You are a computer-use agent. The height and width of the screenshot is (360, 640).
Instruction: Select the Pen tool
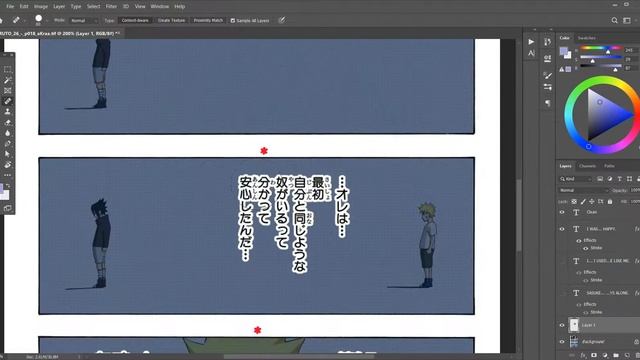pyautogui.click(x=7, y=143)
